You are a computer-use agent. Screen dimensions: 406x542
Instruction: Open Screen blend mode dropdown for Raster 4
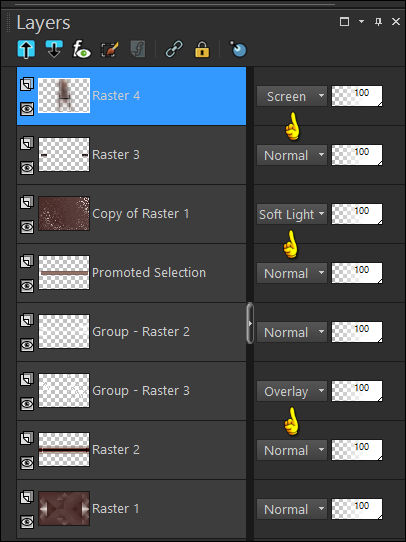coord(292,96)
